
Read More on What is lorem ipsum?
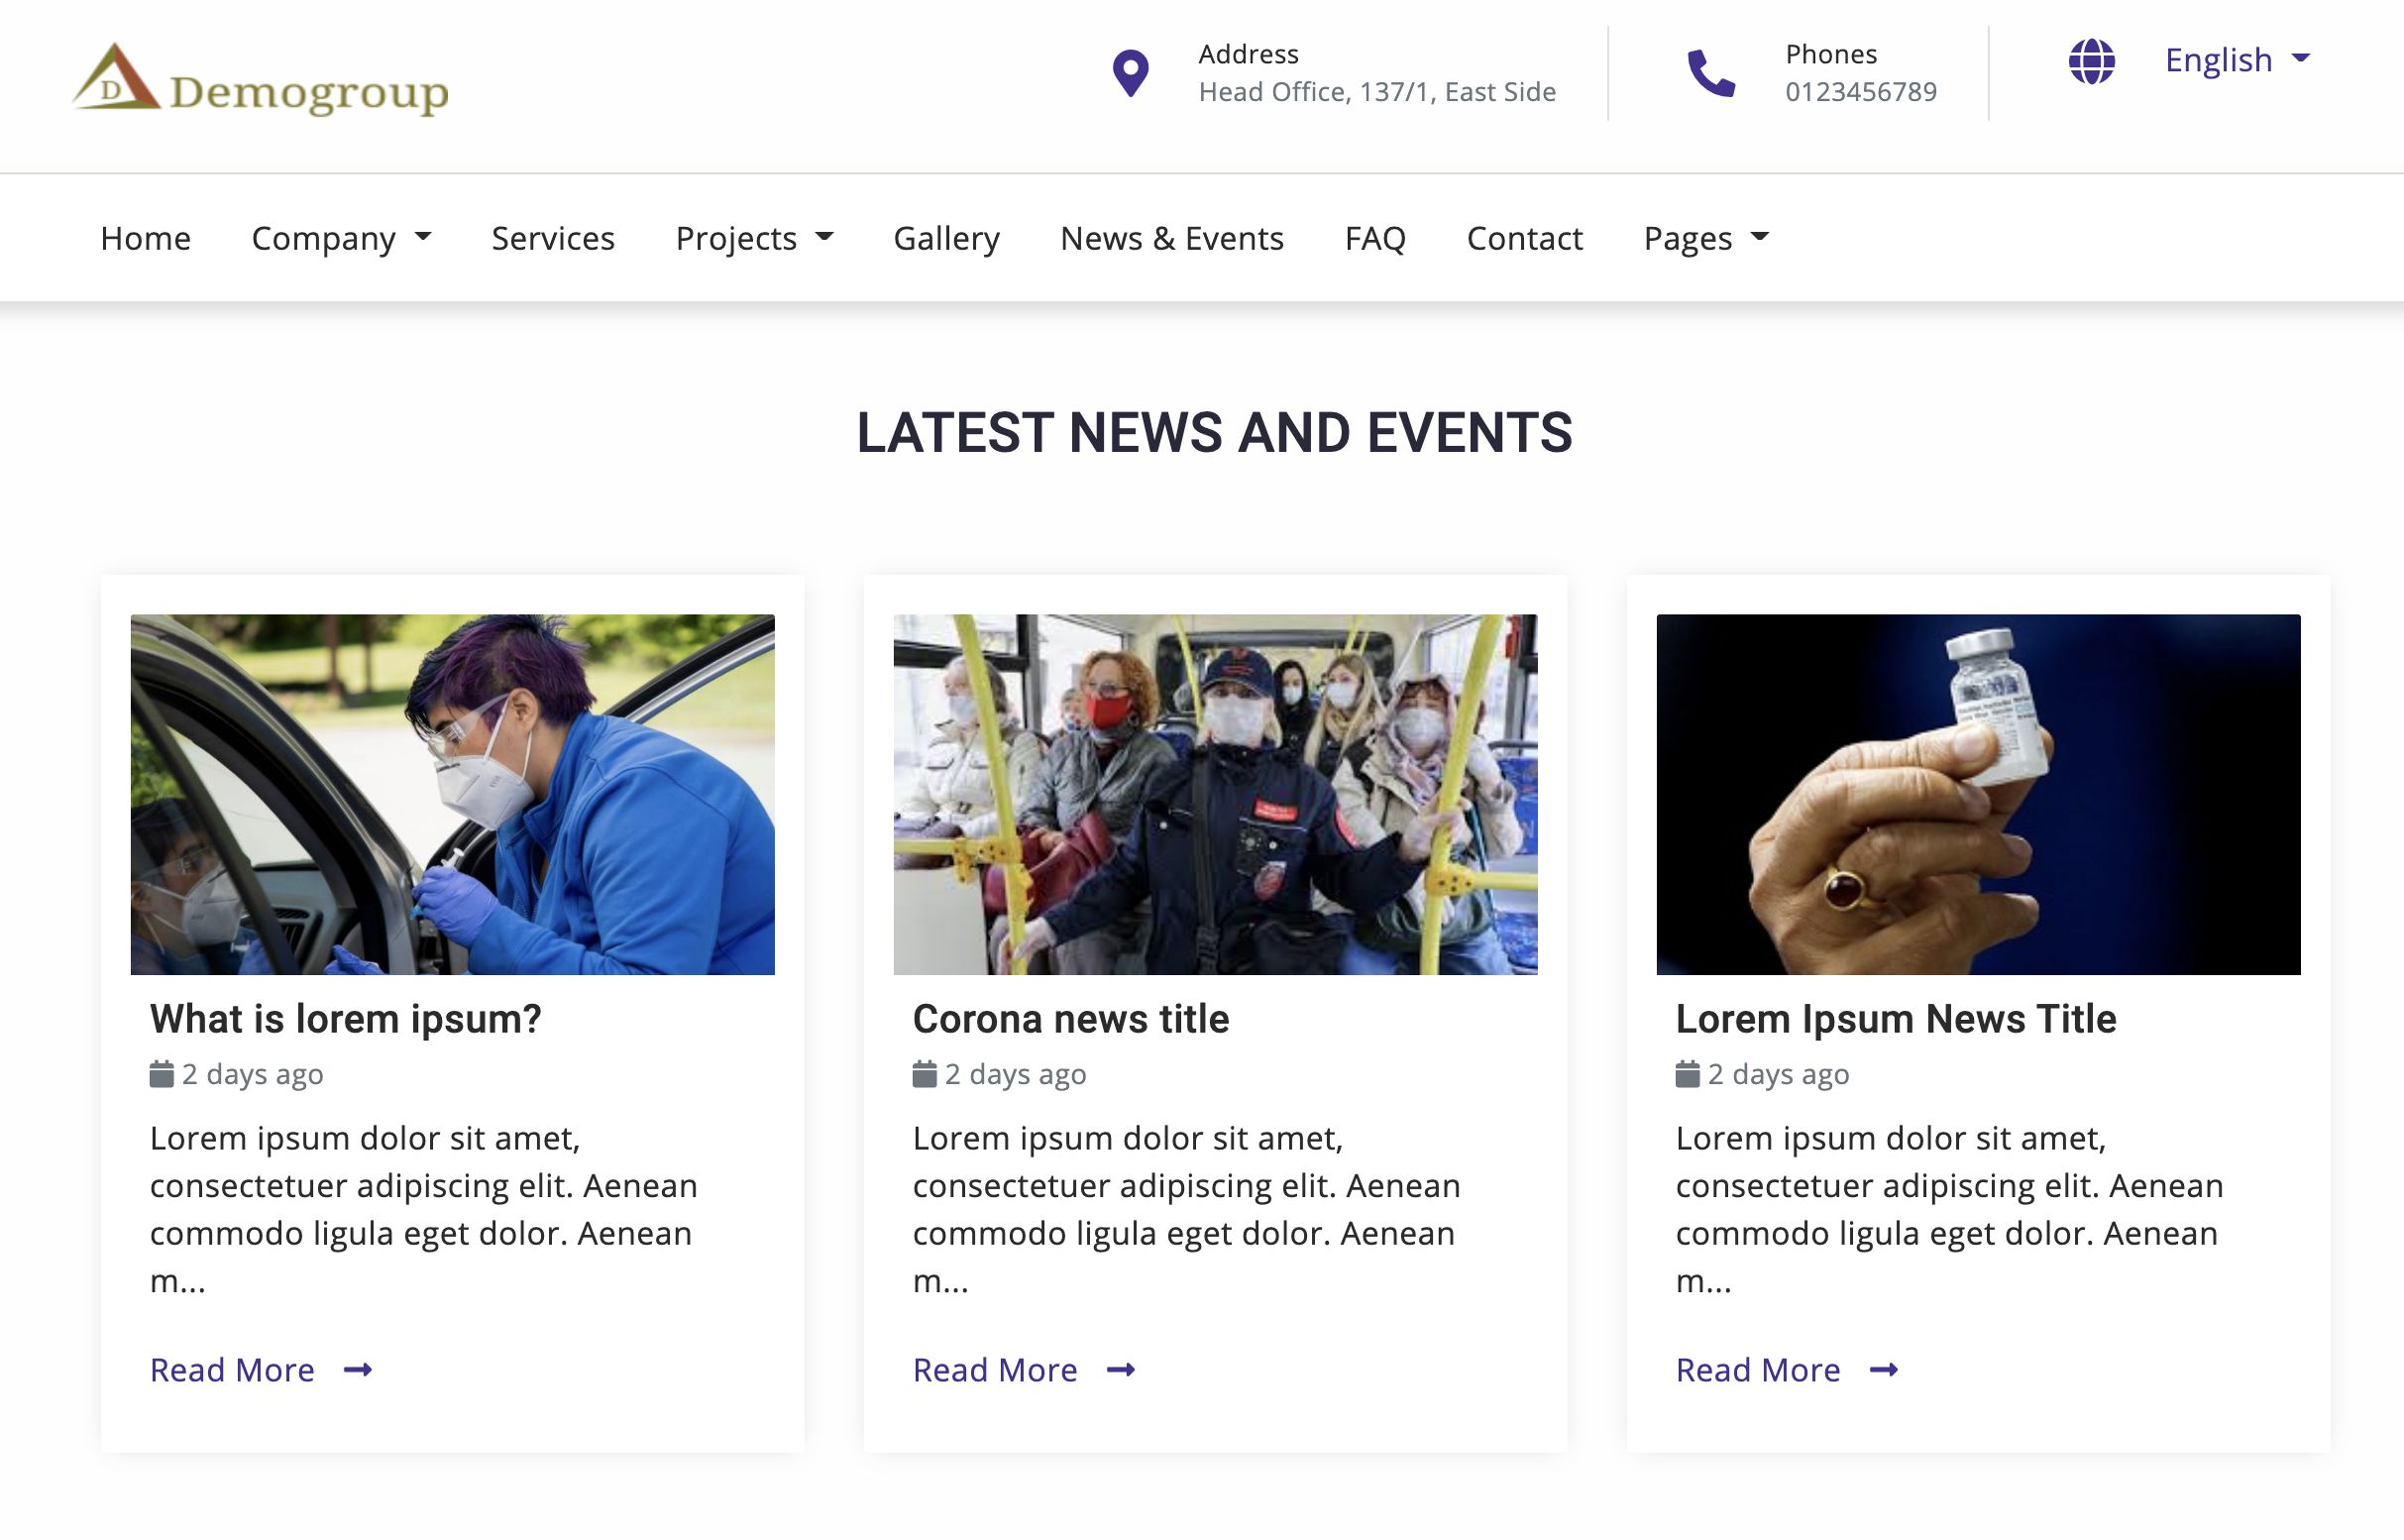[232, 1370]
